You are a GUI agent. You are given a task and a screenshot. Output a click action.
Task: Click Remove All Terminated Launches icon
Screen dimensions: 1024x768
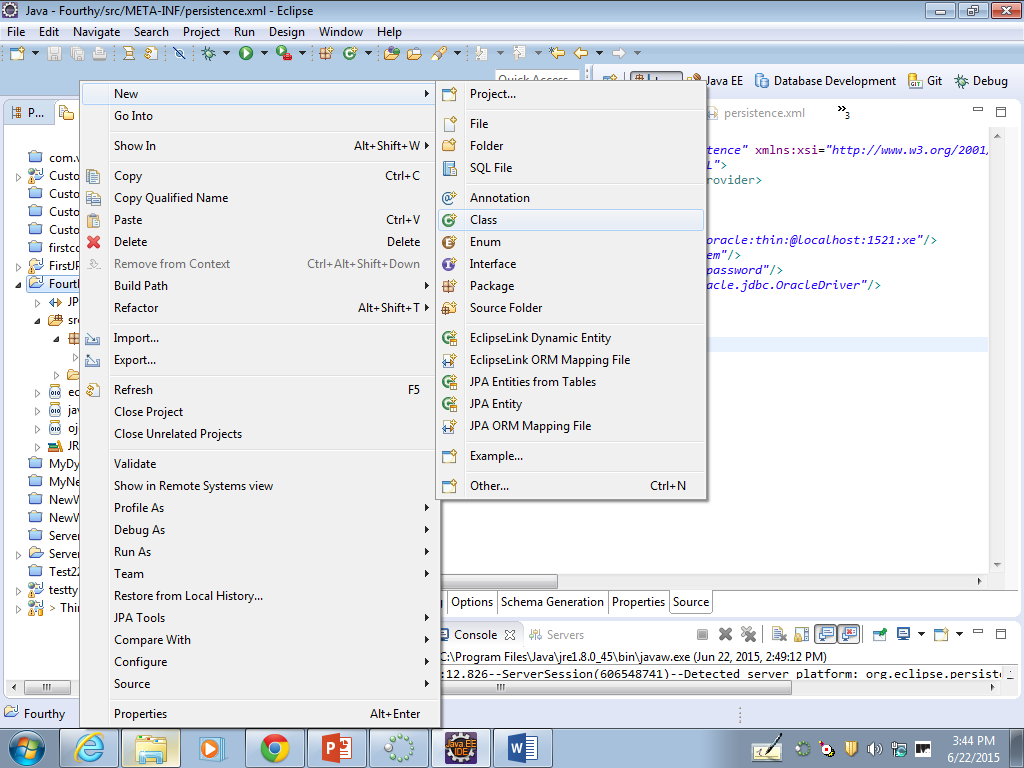tap(747, 634)
